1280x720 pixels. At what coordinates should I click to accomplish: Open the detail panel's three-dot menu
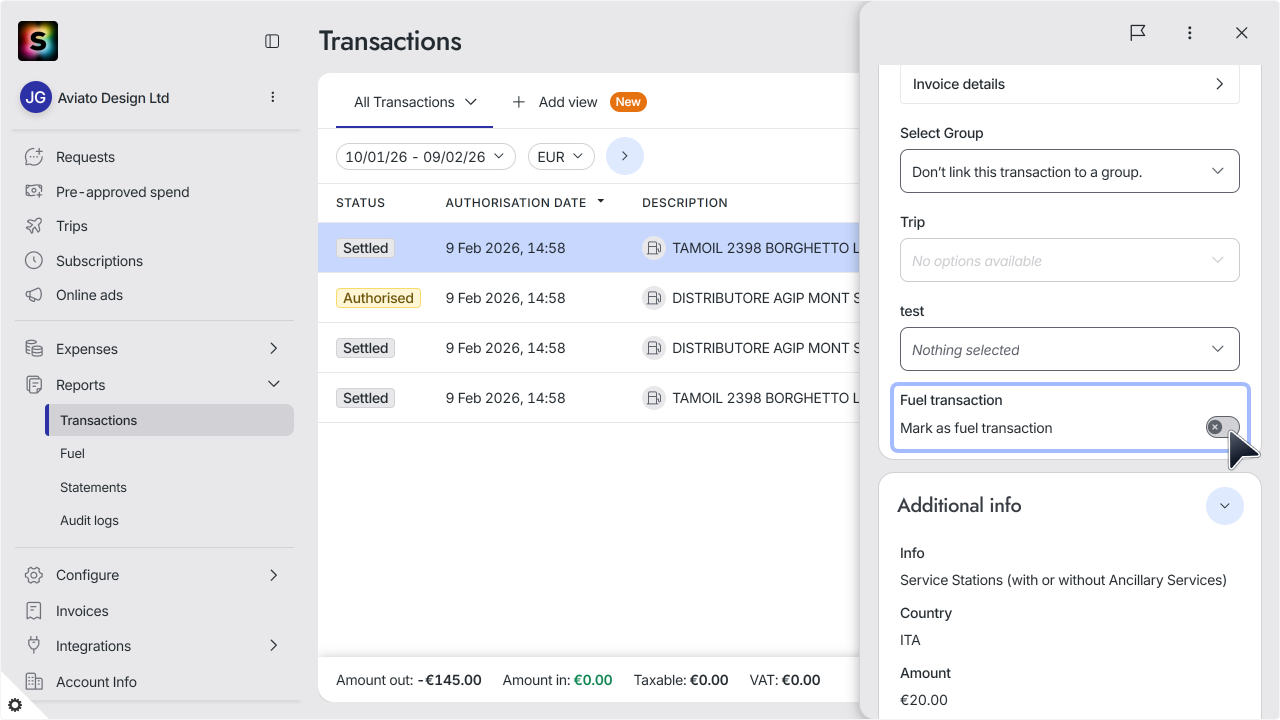click(1190, 33)
